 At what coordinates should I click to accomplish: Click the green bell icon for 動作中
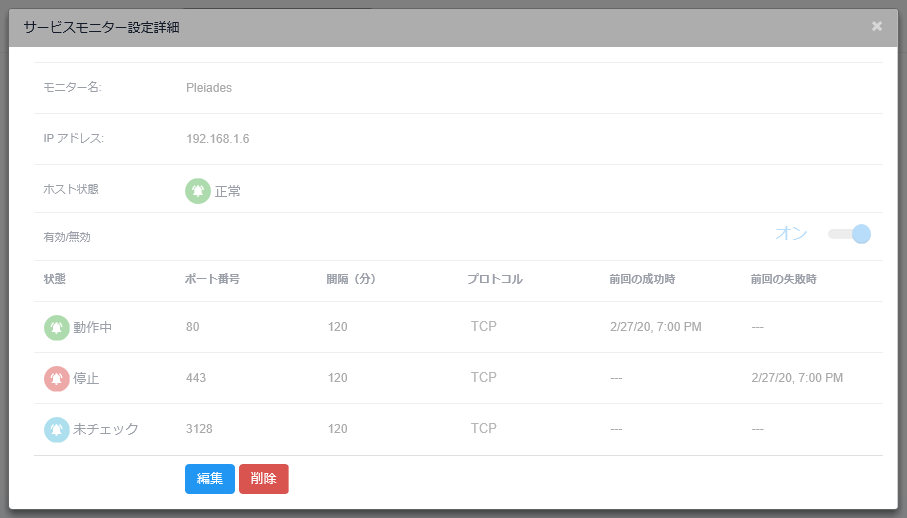(x=57, y=327)
